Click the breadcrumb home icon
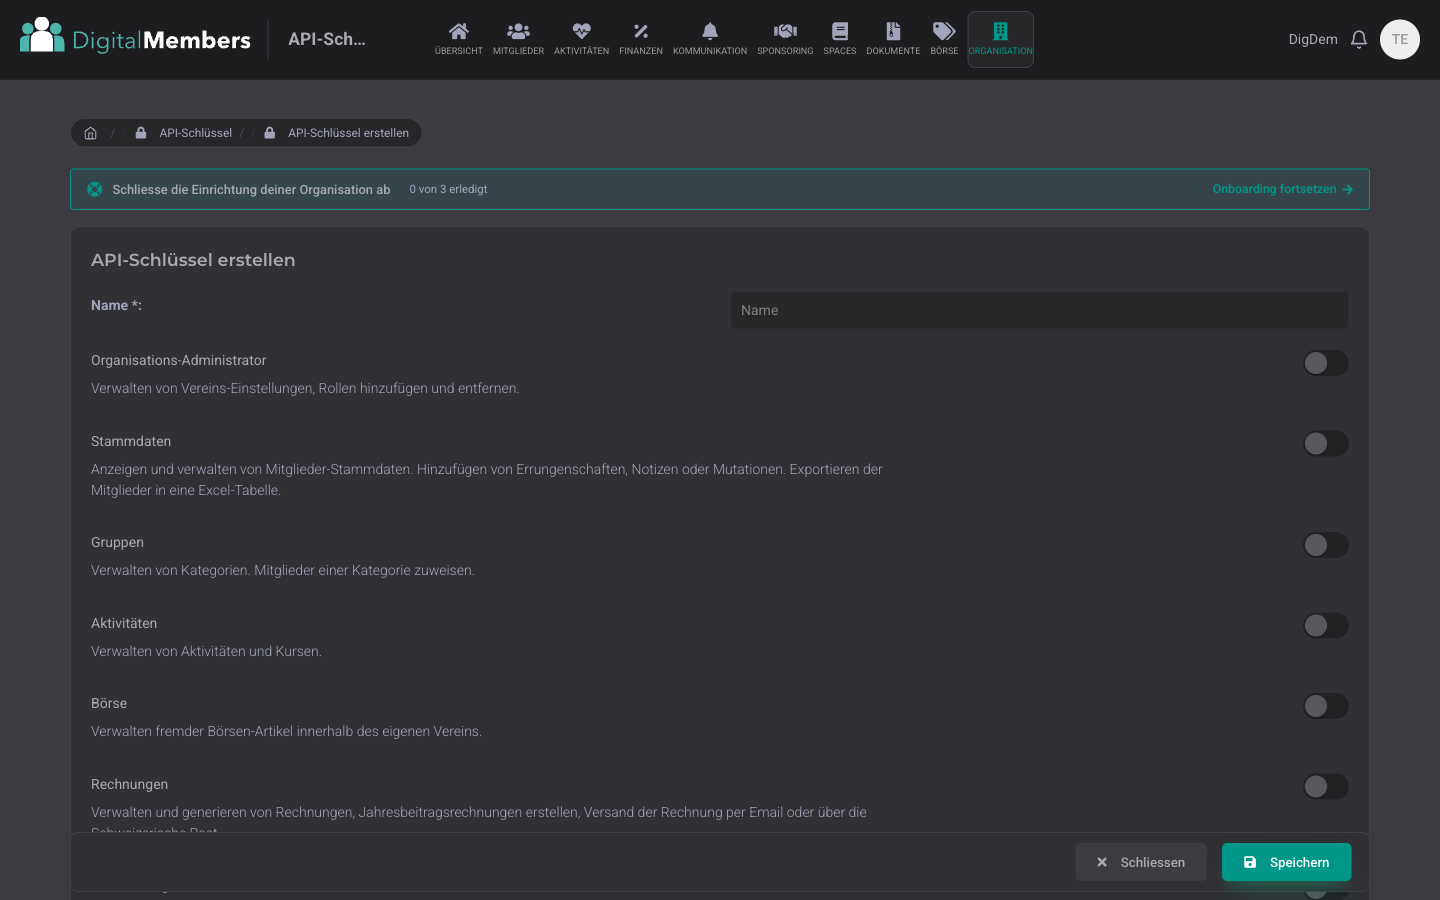The width and height of the screenshot is (1440, 900). pyautogui.click(x=90, y=133)
